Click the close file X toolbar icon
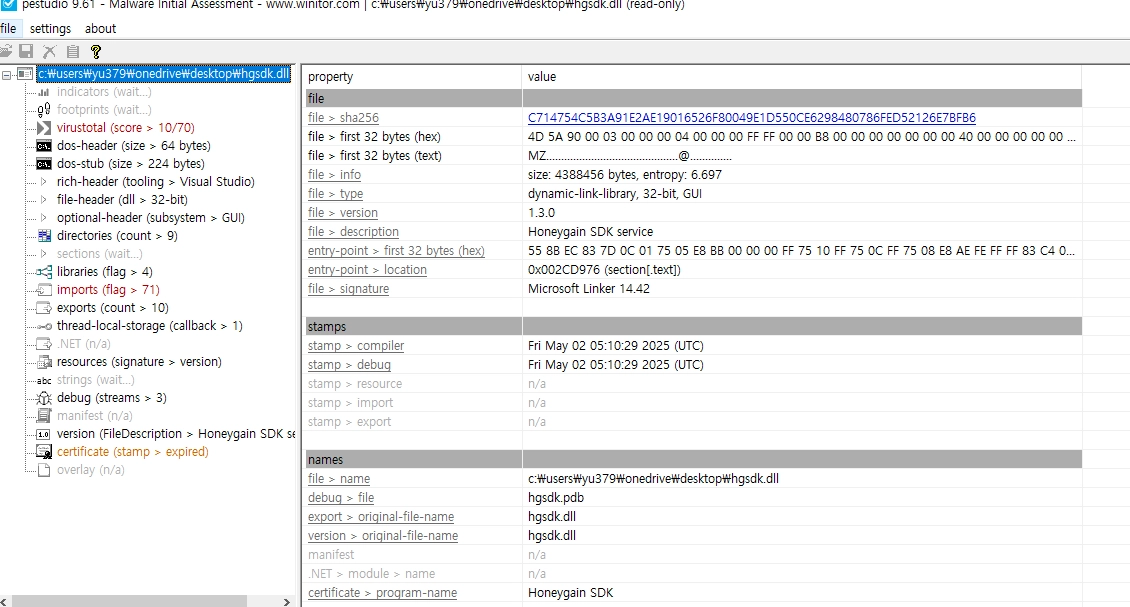This screenshot has height=607, width=1130. [x=49, y=51]
